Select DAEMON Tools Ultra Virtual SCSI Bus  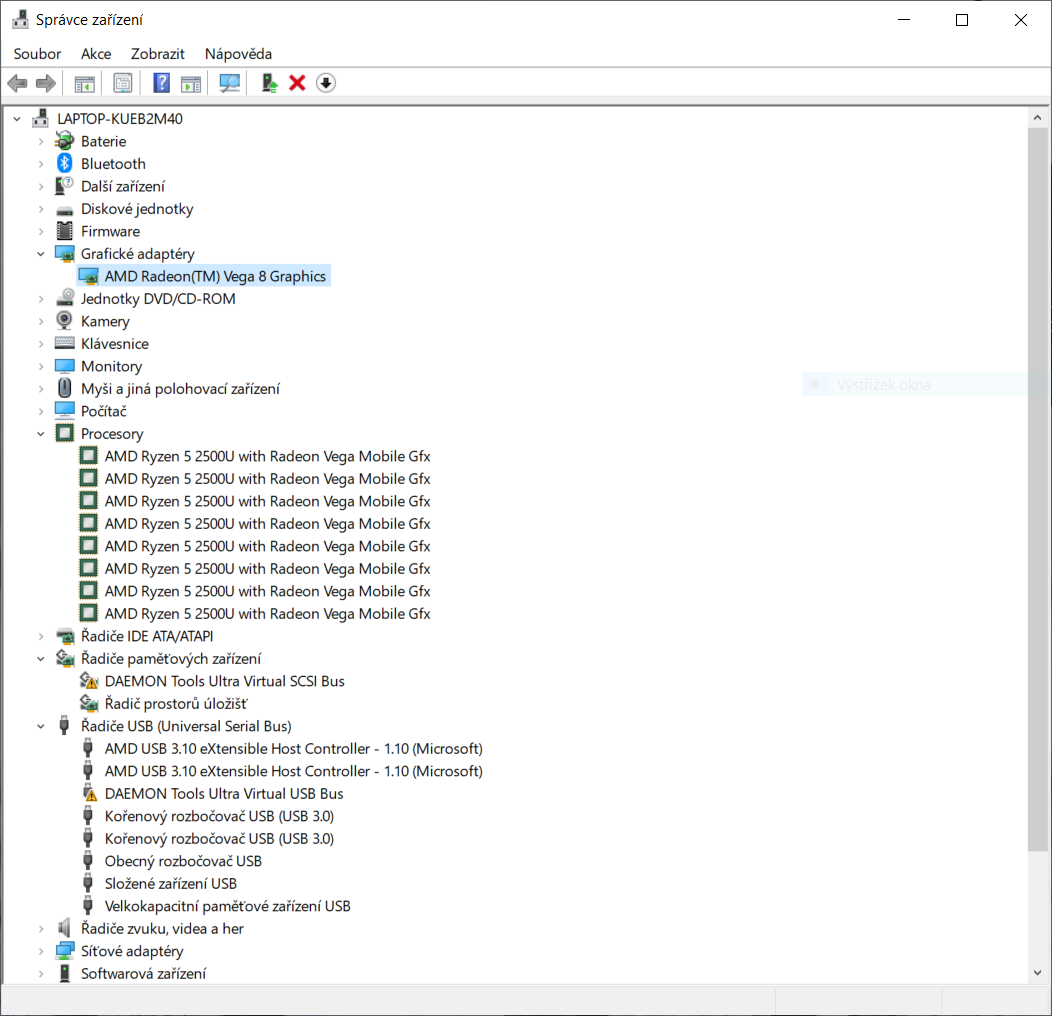coord(224,681)
